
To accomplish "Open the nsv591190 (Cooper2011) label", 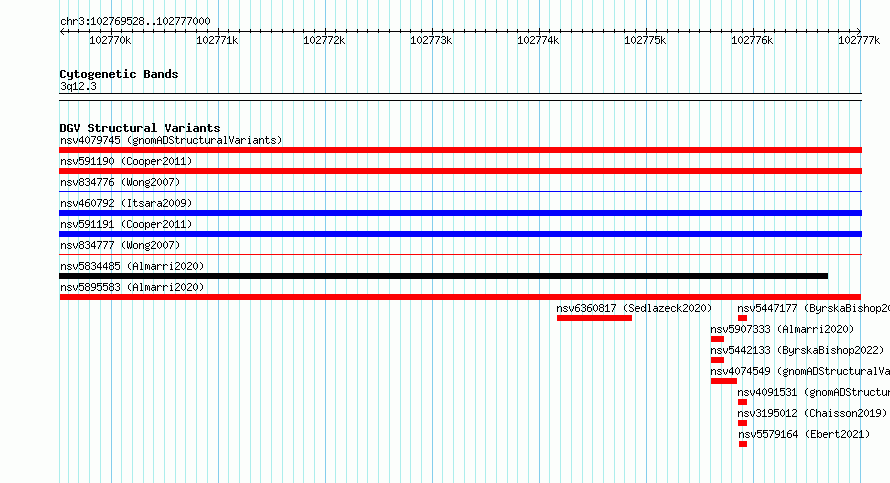I will tap(126, 161).
